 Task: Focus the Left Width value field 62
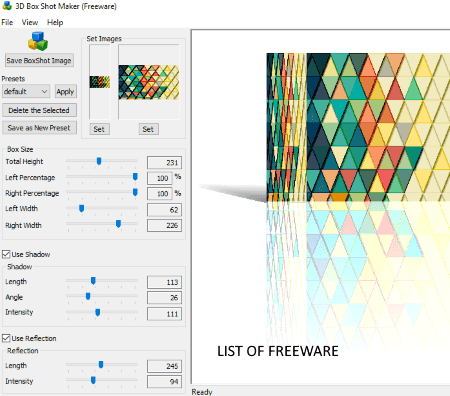tap(164, 210)
